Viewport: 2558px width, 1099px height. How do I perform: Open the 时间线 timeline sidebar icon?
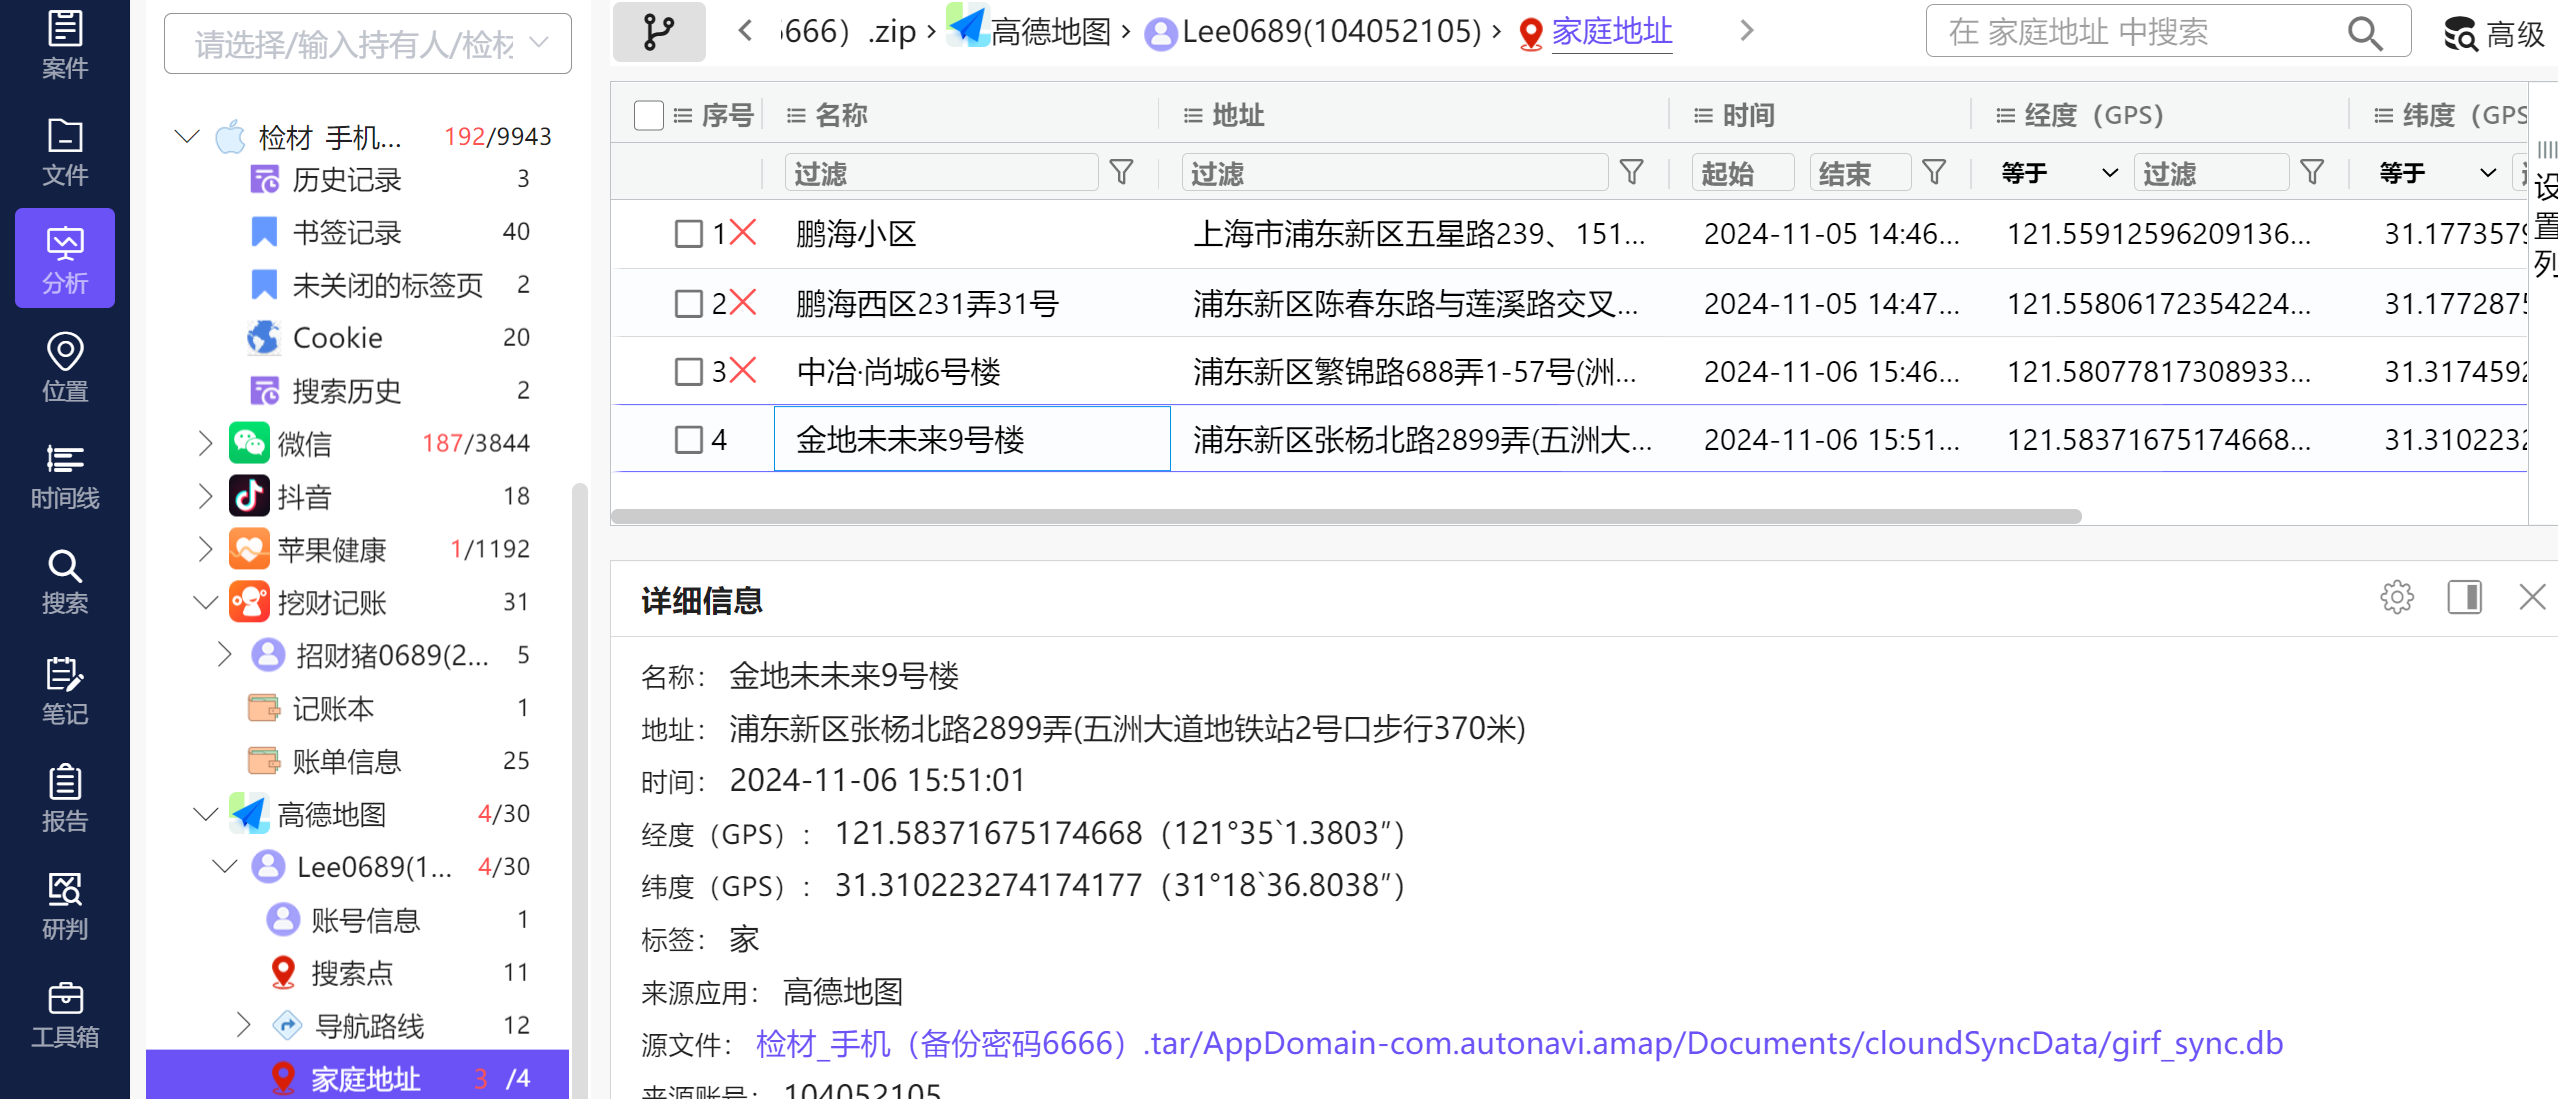tap(64, 475)
